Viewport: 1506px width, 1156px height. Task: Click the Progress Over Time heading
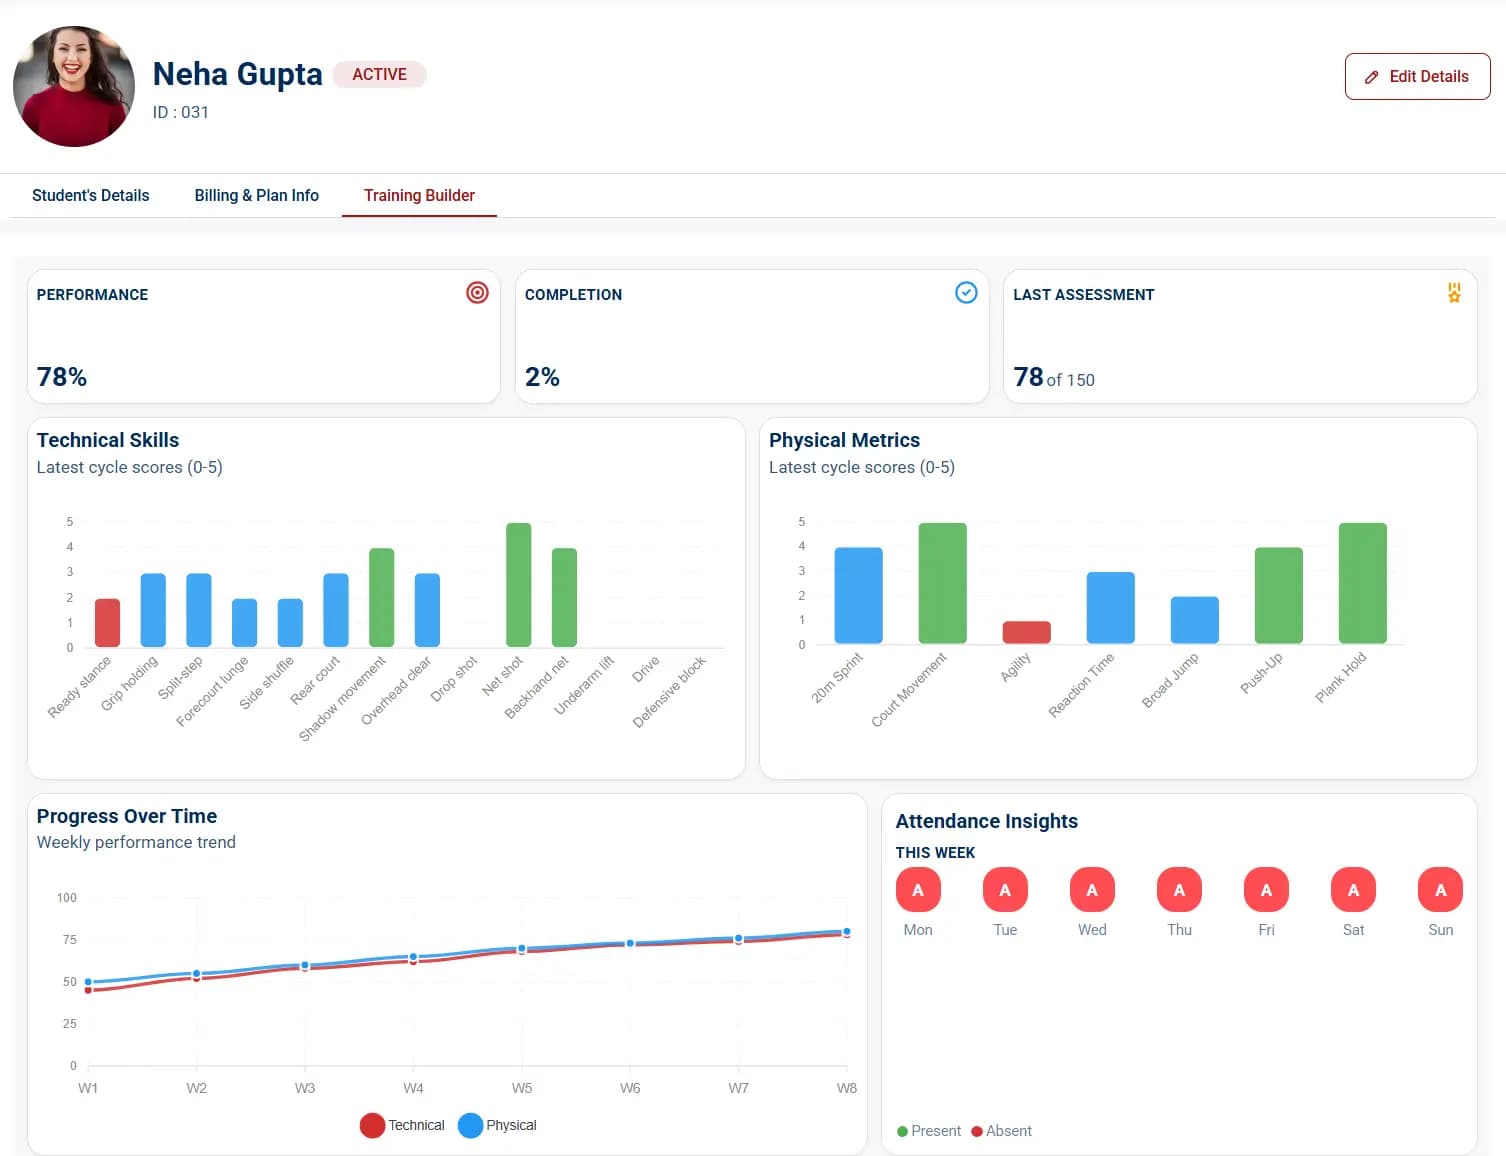click(x=127, y=816)
